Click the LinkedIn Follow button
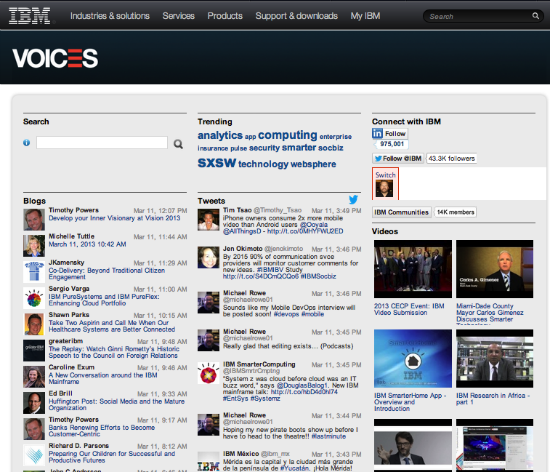550x472 pixels. [390, 134]
